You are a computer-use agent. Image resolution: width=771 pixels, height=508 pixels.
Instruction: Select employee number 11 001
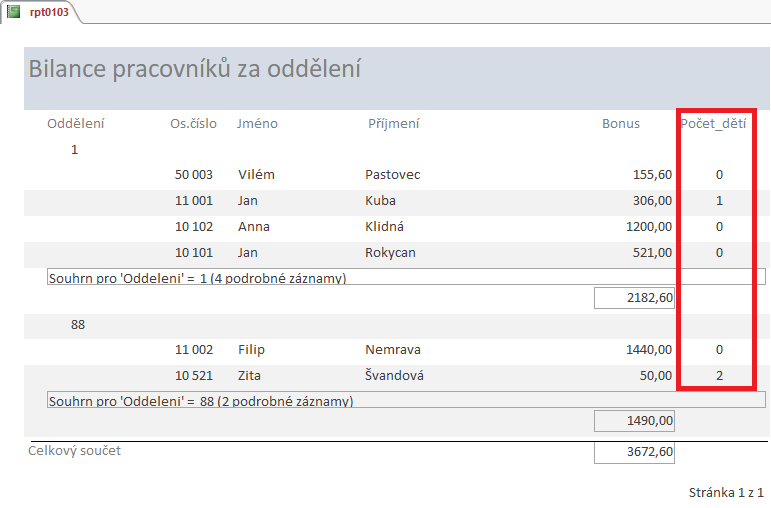coord(194,201)
